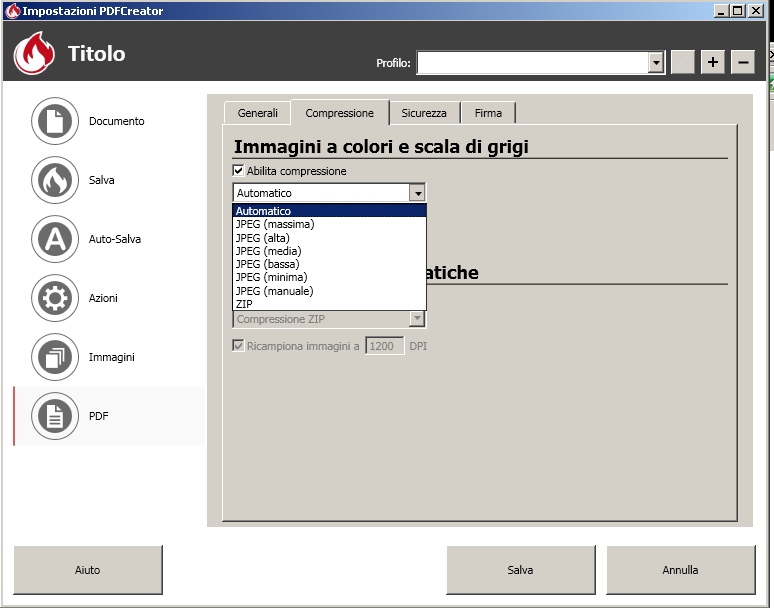Select JPEG (massima) option
Screen dimensions: 774x608
(x=329, y=224)
